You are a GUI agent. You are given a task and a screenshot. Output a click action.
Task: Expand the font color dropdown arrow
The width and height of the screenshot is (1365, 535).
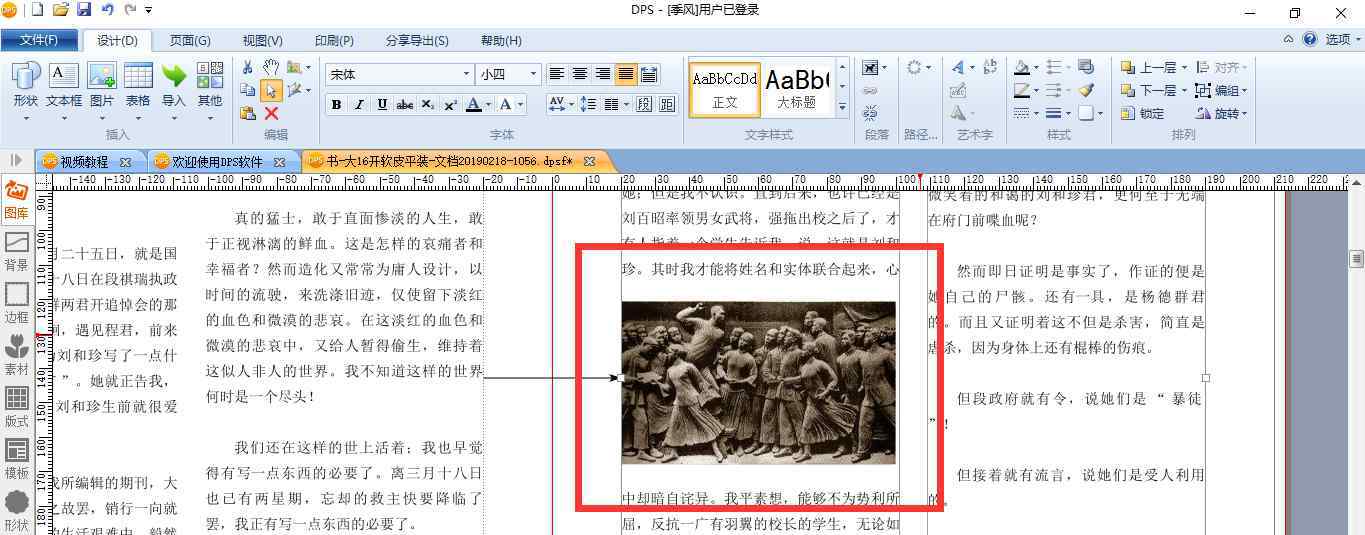(x=488, y=104)
